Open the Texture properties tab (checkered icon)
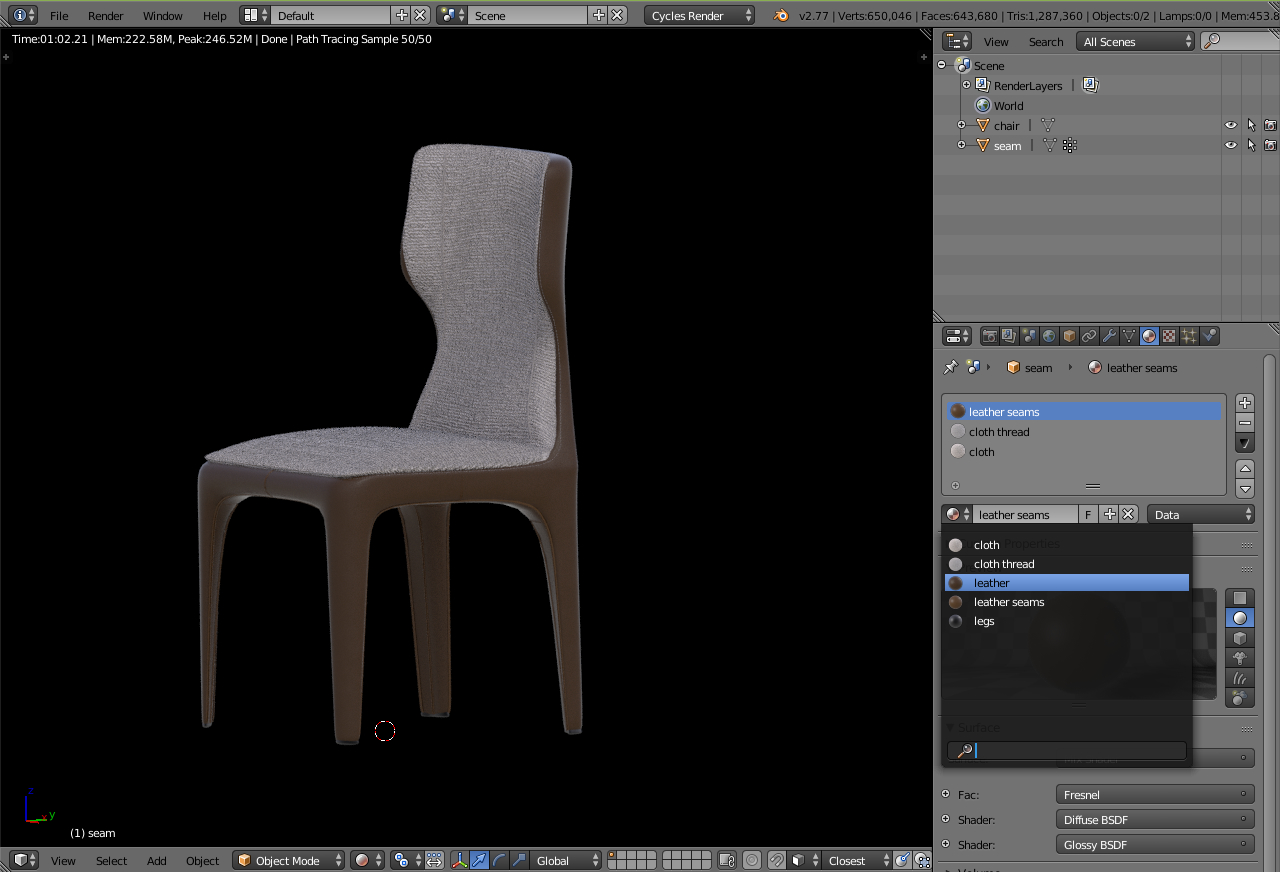 click(1167, 335)
